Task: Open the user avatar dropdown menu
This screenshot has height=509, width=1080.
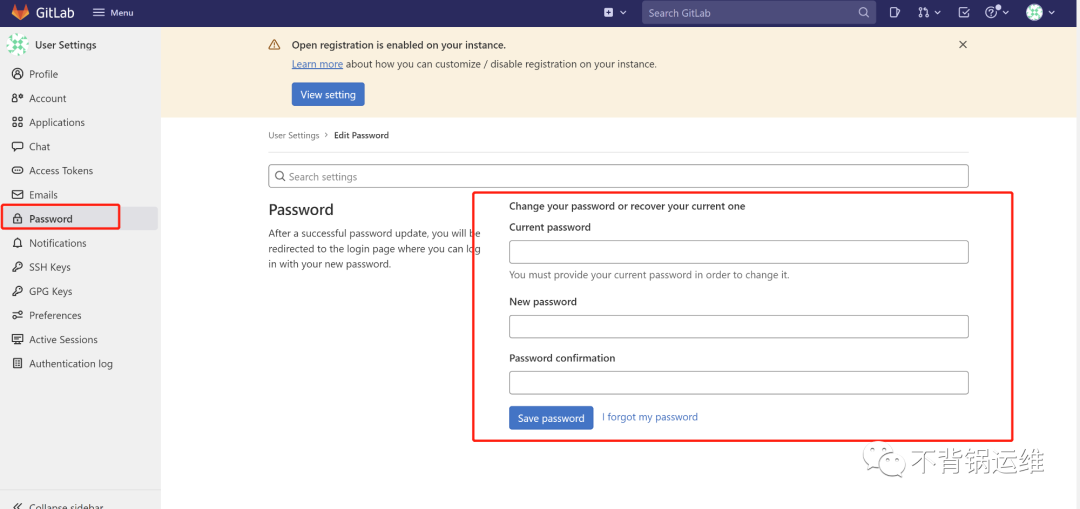Action: click(x=1040, y=12)
